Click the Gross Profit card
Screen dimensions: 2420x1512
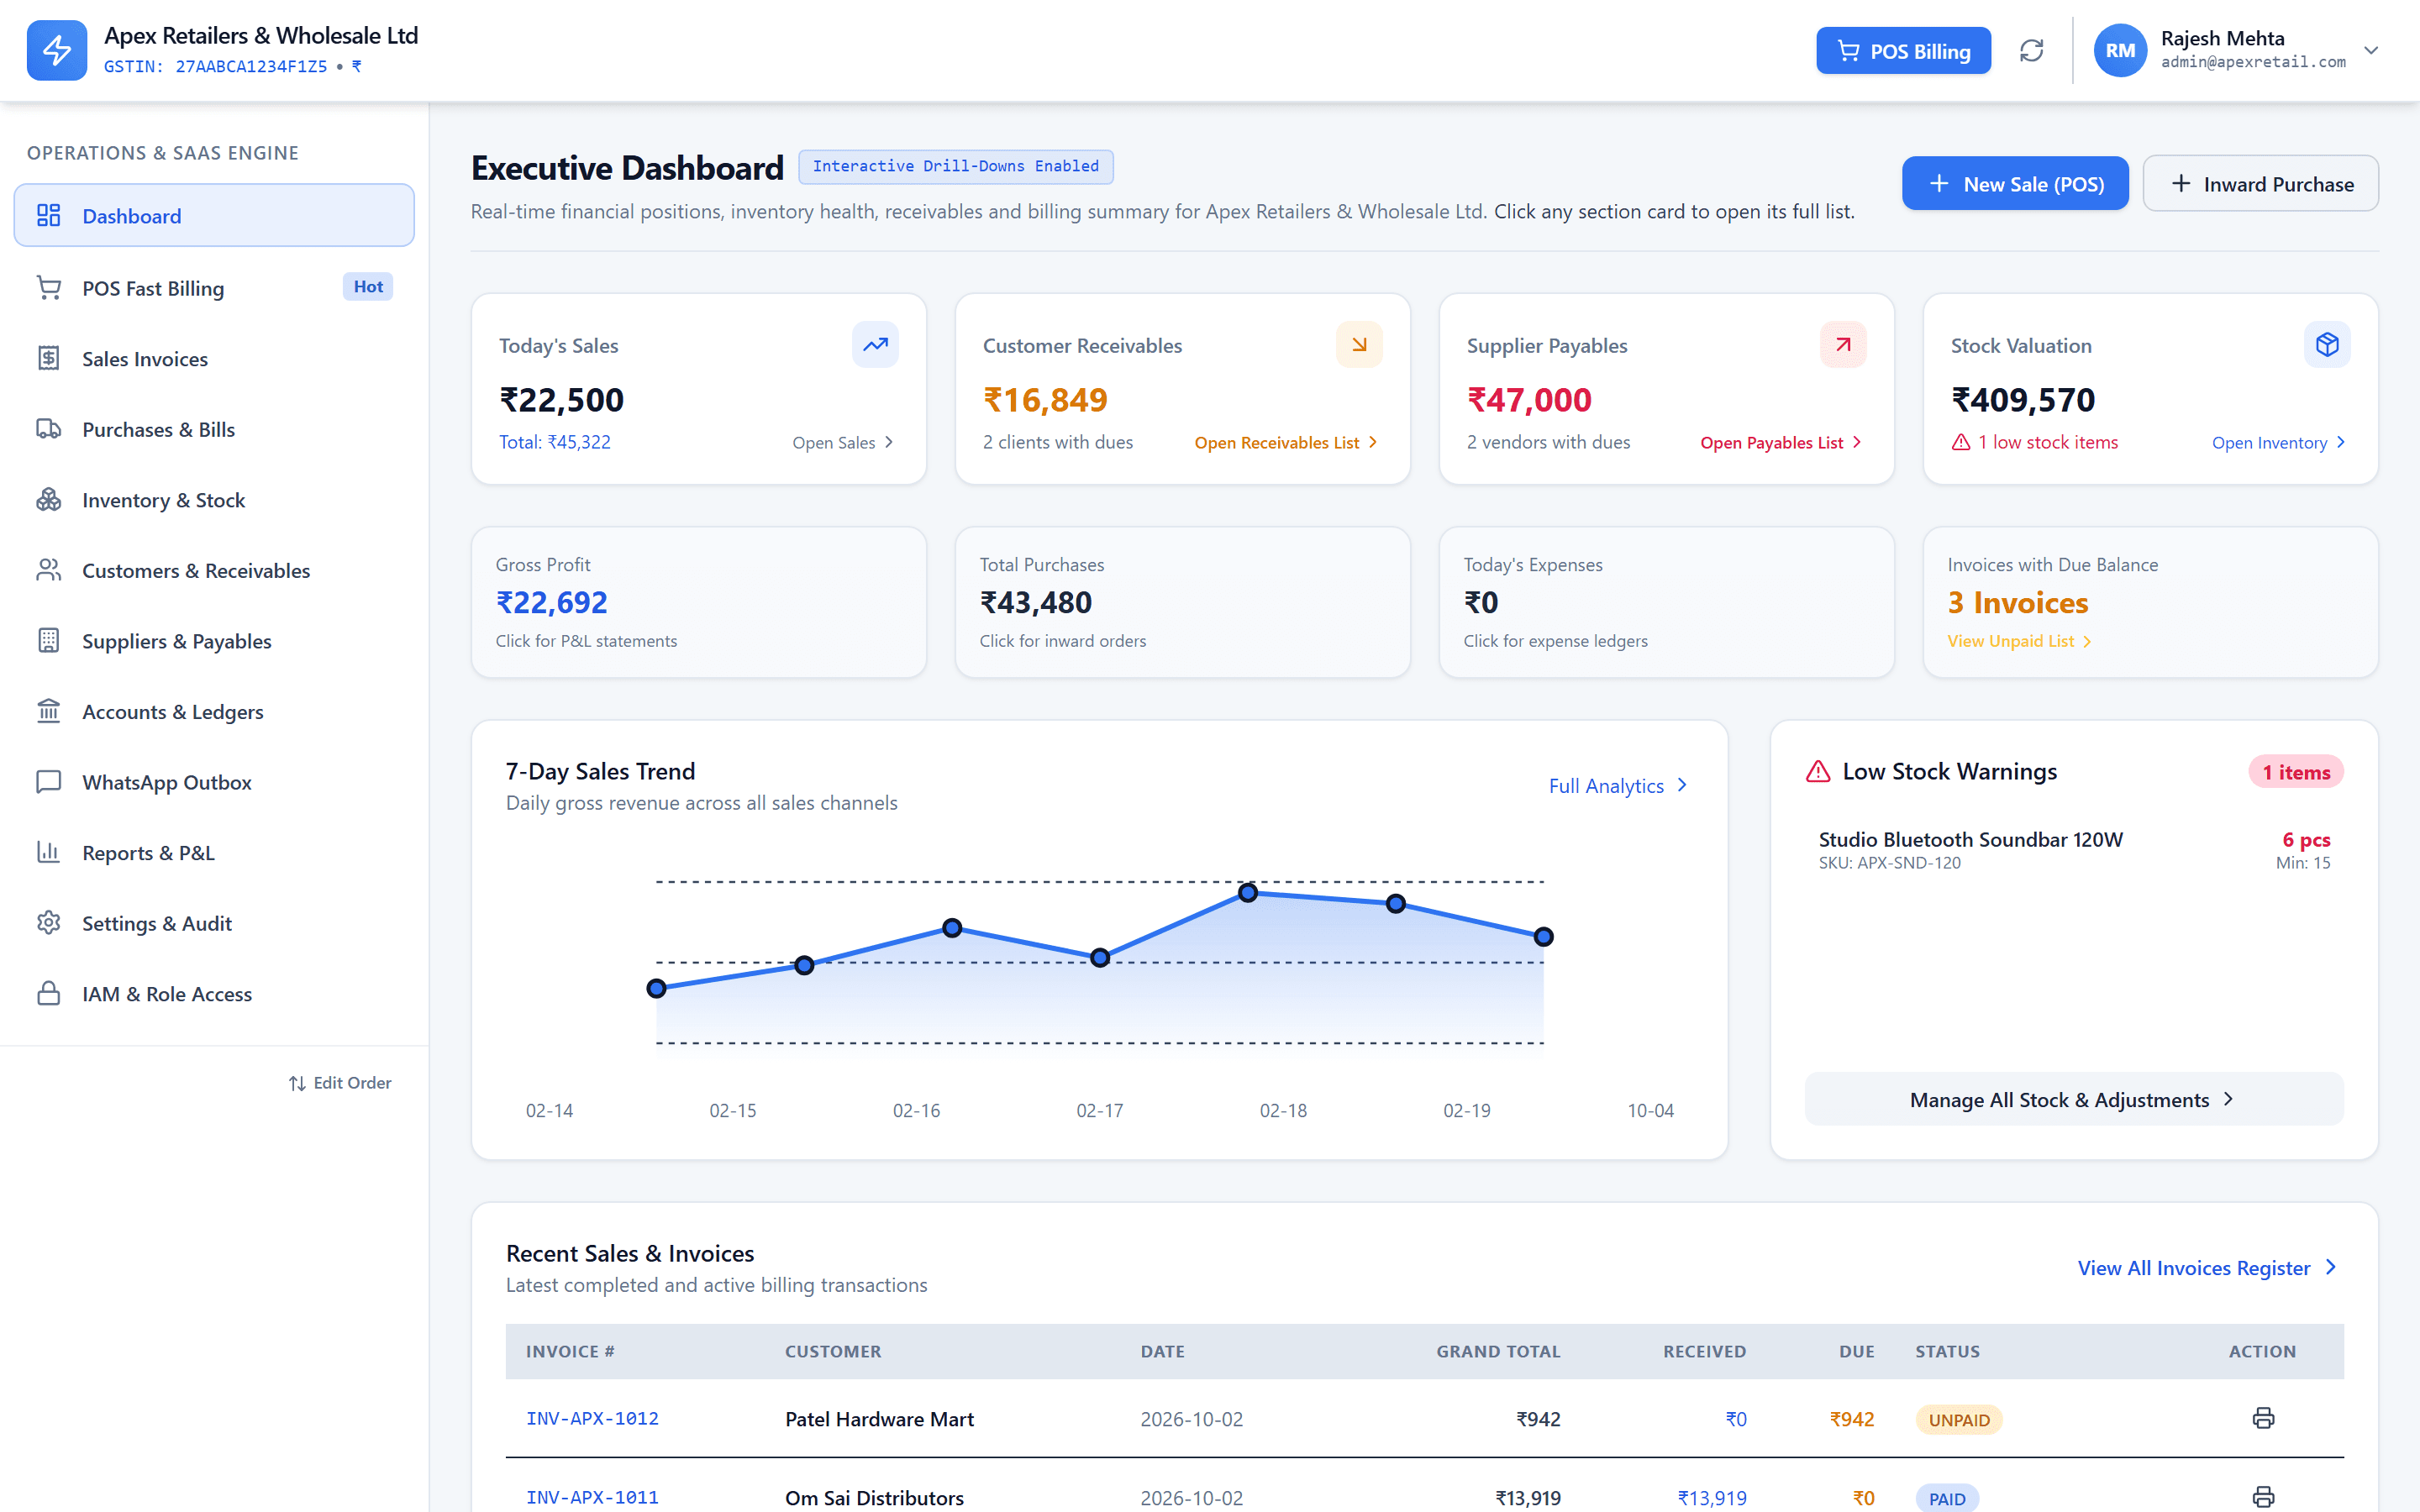[x=698, y=602]
